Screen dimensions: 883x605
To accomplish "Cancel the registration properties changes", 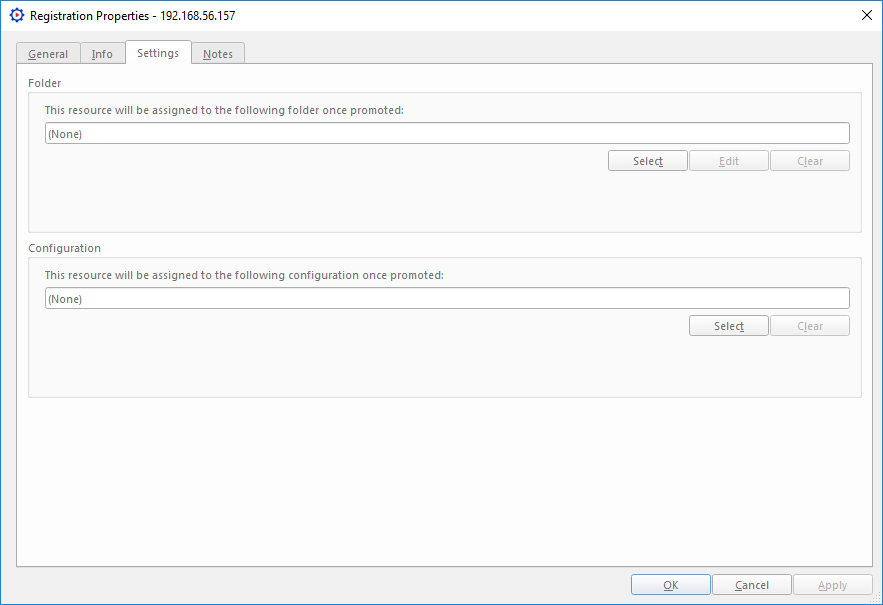I will [x=752, y=585].
